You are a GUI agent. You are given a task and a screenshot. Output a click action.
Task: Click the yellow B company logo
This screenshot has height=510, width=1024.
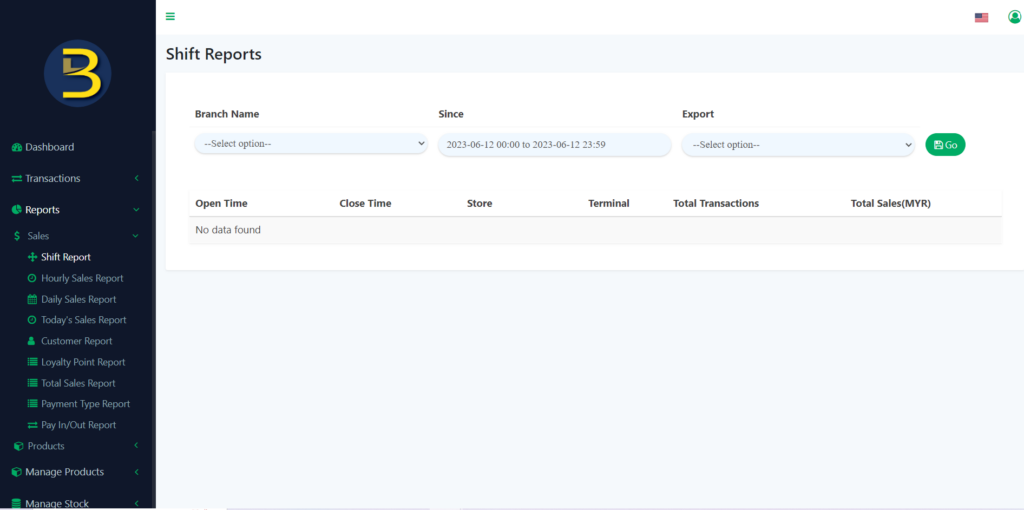click(x=77, y=74)
